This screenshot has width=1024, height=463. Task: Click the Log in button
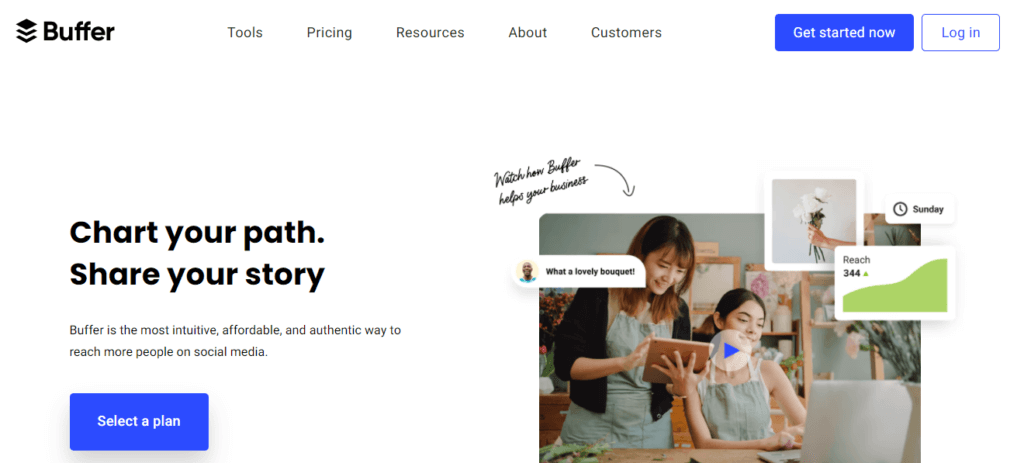click(960, 33)
